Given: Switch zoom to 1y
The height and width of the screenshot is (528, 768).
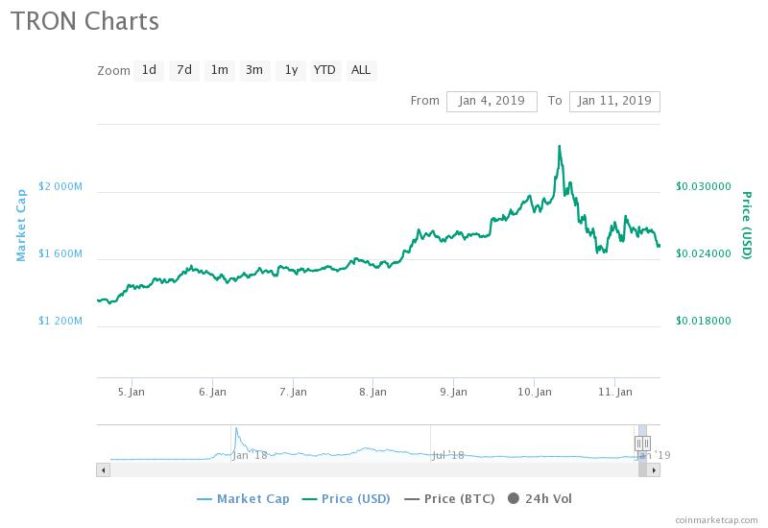Looking at the screenshot, I should tap(291, 70).
